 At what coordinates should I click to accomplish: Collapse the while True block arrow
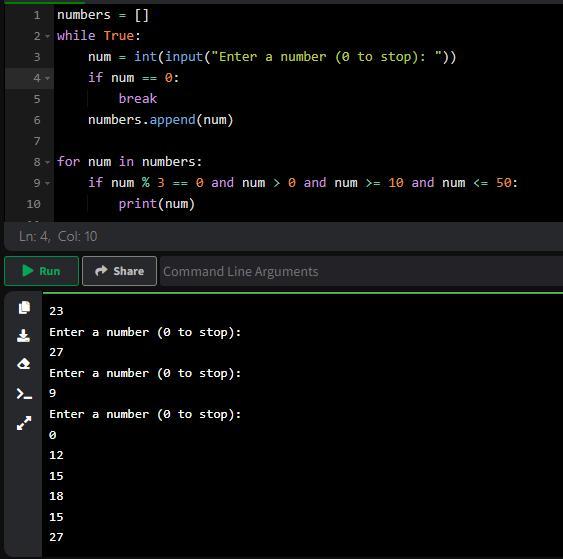47,36
